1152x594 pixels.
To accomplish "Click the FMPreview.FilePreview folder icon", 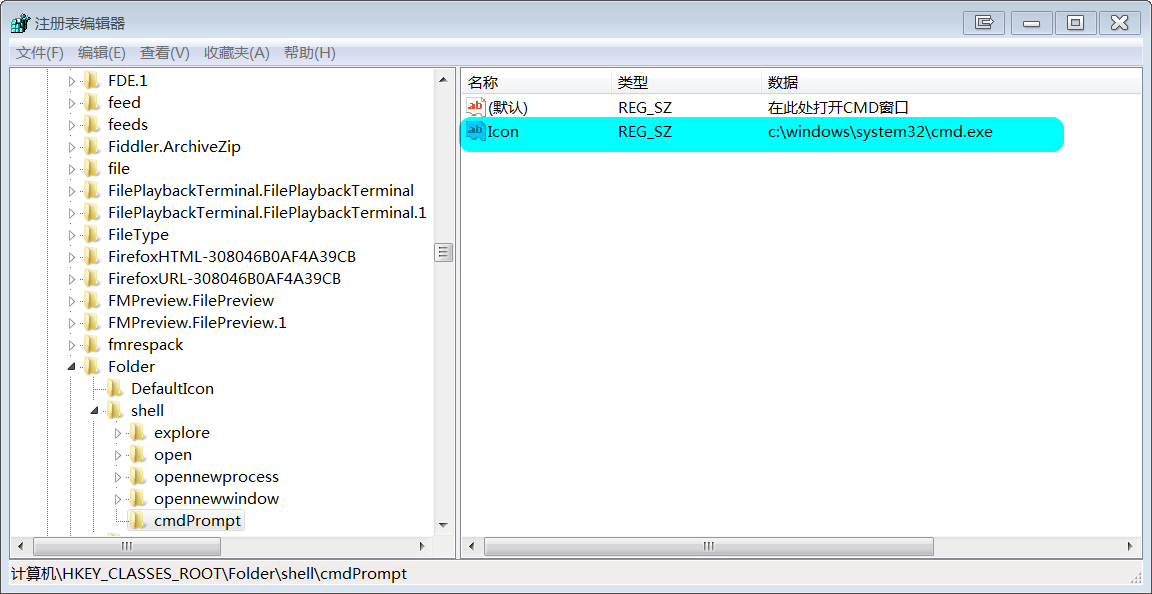I will click(x=92, y=301).
